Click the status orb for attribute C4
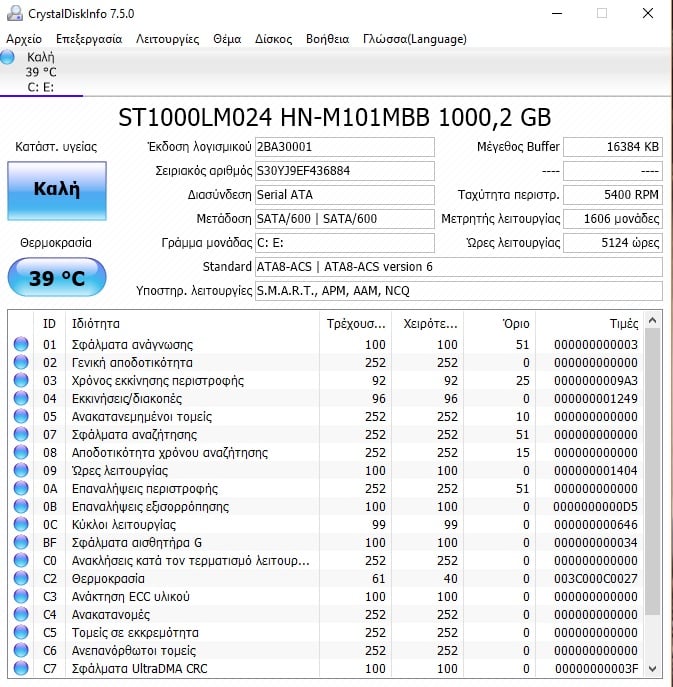673x687 pixels. click(x=21, y=614)
